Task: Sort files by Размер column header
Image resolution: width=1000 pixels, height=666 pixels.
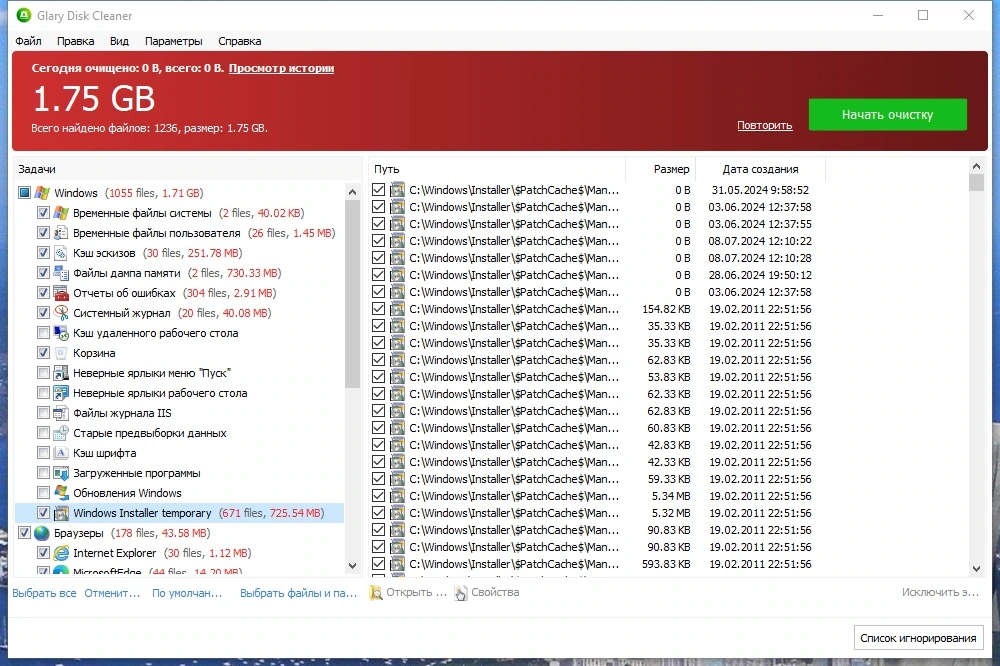Action: tap(661, 169)
